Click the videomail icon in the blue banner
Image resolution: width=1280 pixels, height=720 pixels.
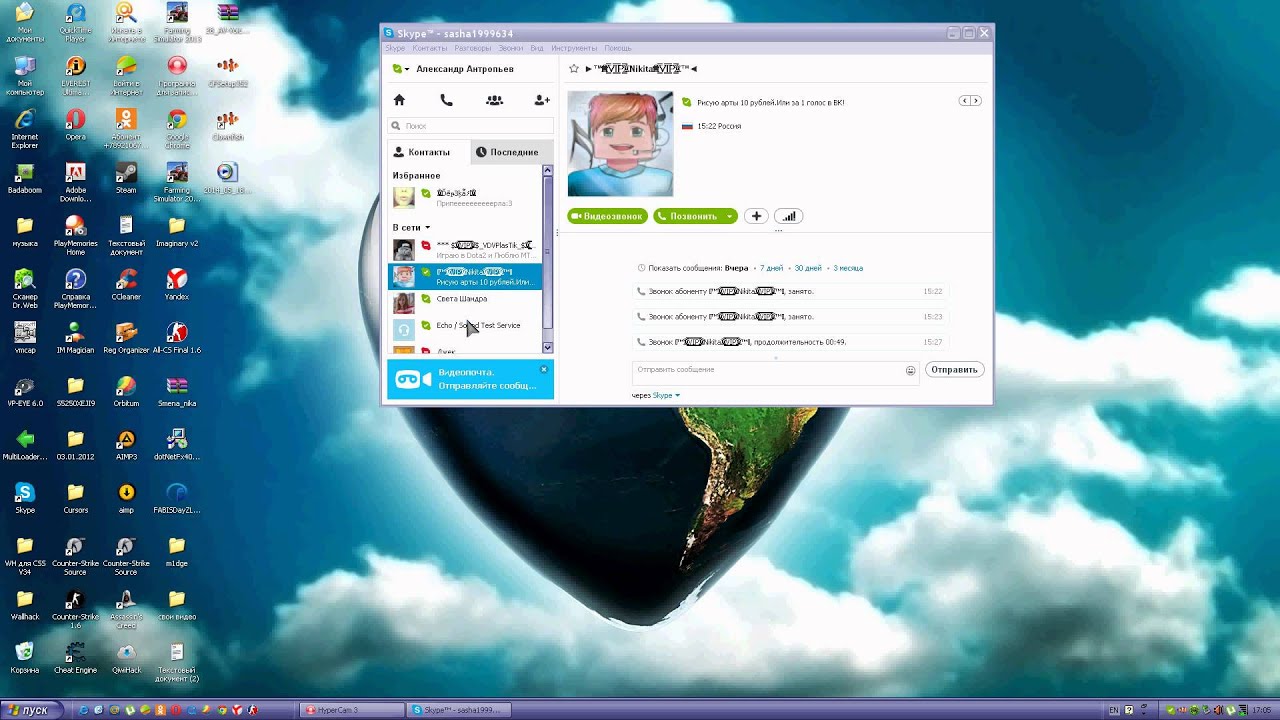[x=413, y=379]
